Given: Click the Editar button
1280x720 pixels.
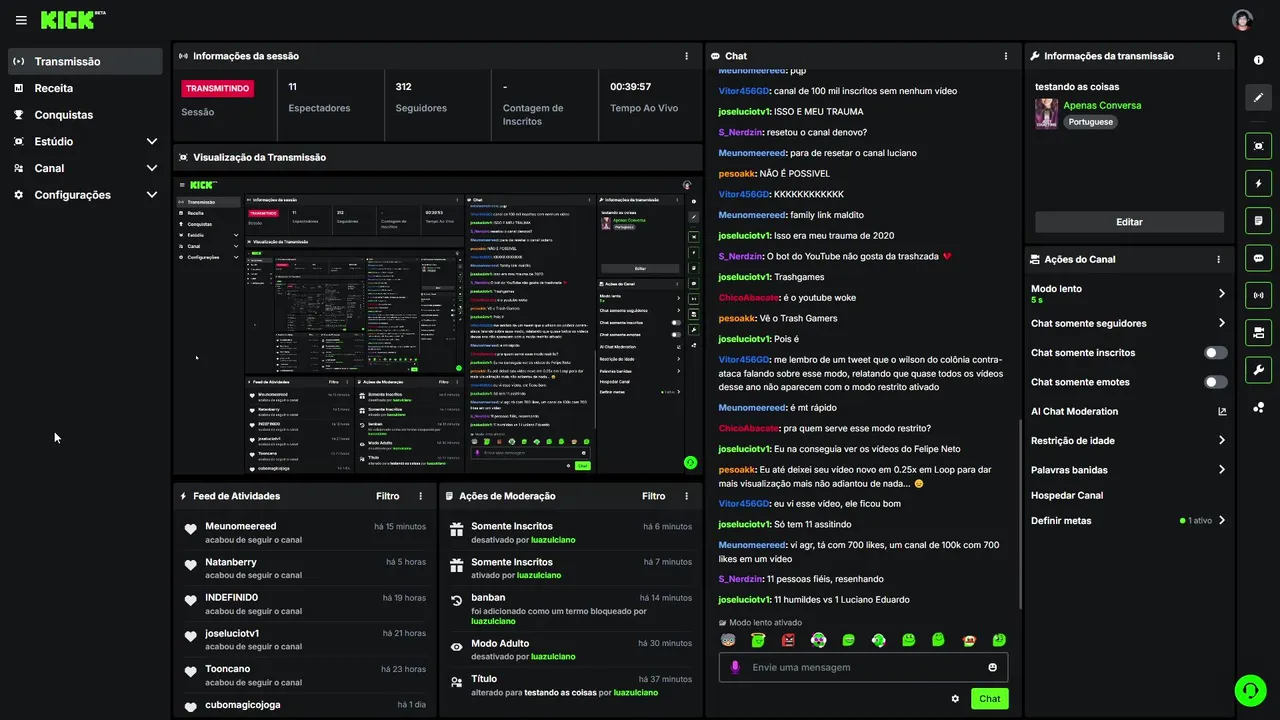Looking at the screenshot, I should pos(1129,222).
